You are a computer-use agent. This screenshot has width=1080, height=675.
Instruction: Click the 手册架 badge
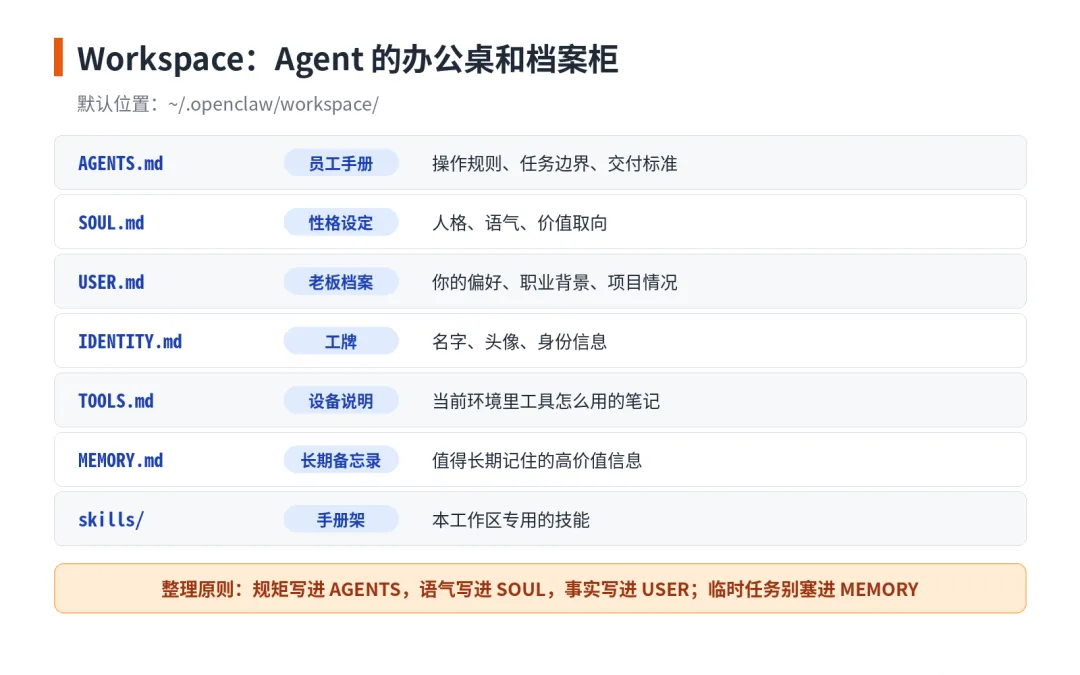[341, 519]
